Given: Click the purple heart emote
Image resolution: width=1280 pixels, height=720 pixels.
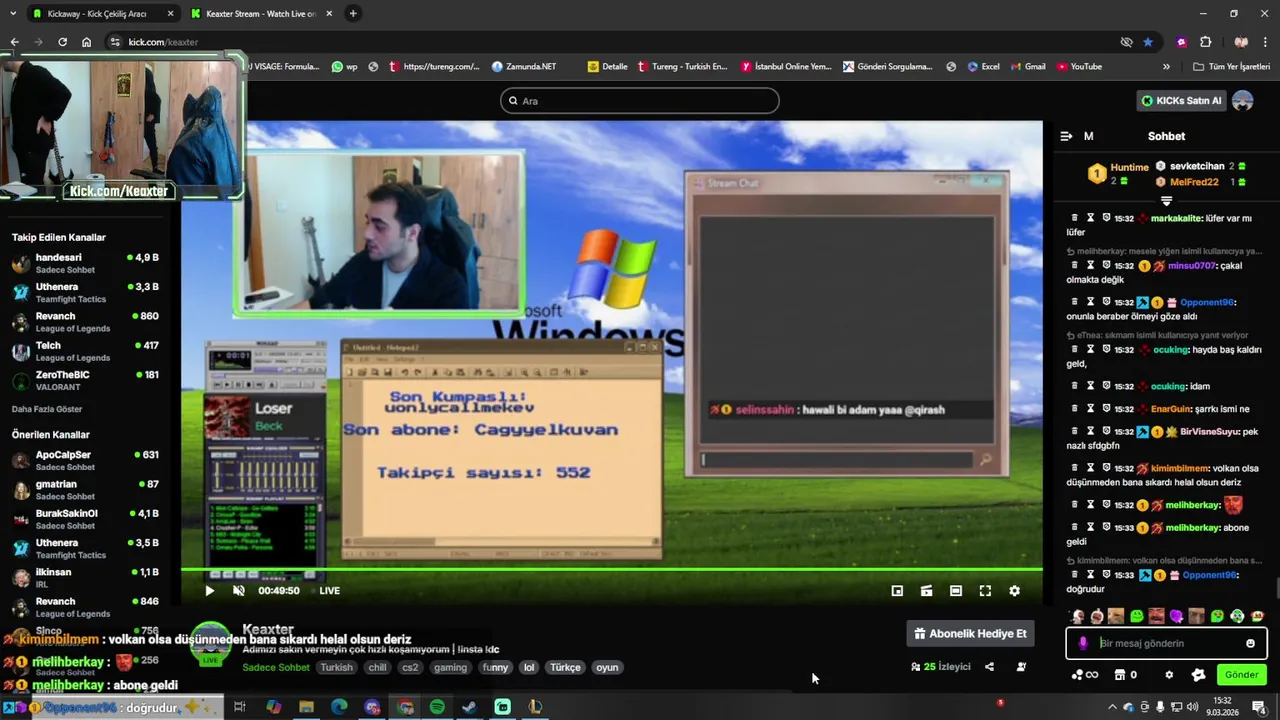Looking at the screenshot, I should click(1177, 617).
